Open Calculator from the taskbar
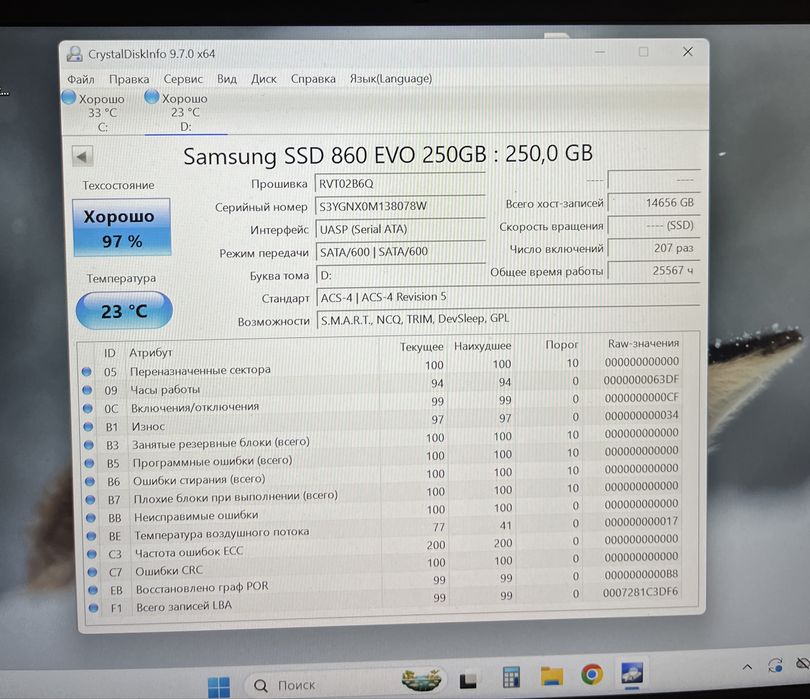This screenshot has height=699, width=810. (511, 677)
